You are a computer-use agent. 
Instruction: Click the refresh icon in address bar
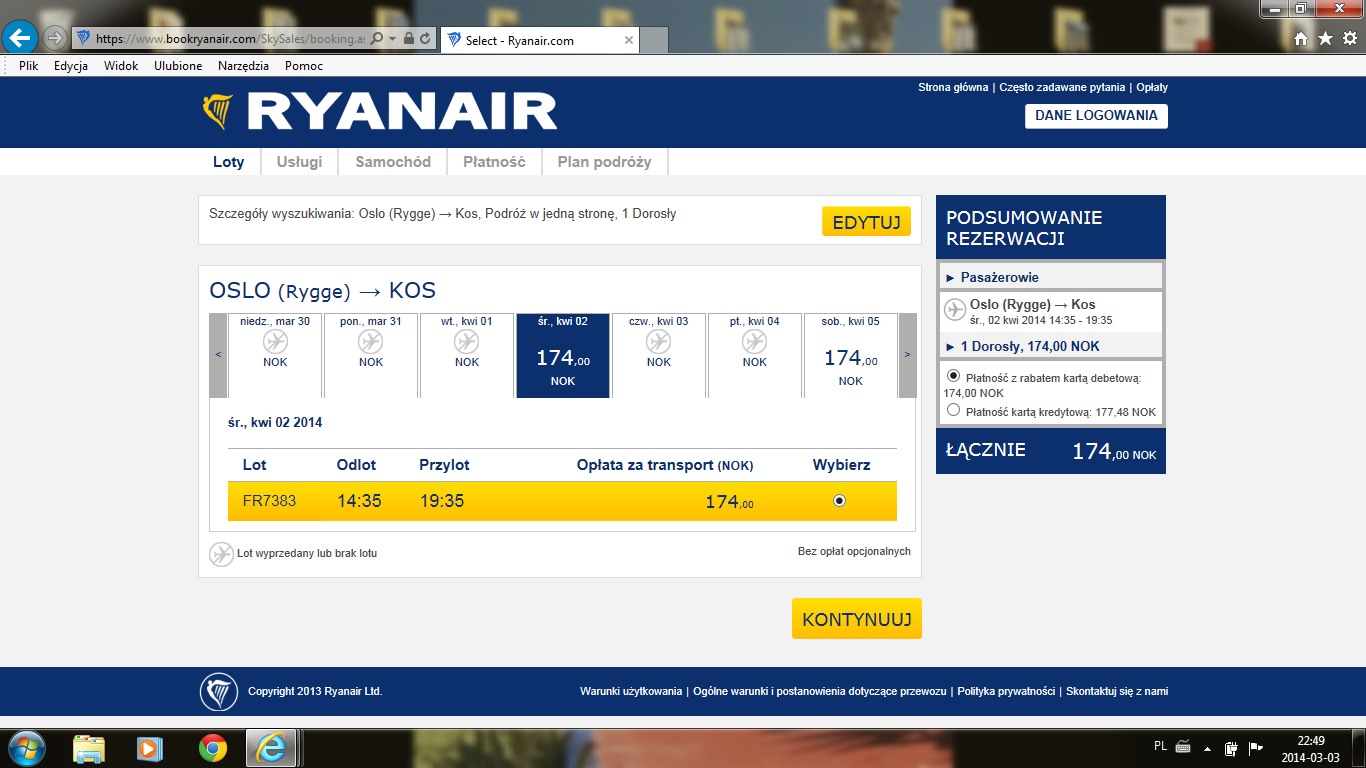(426, 39)
